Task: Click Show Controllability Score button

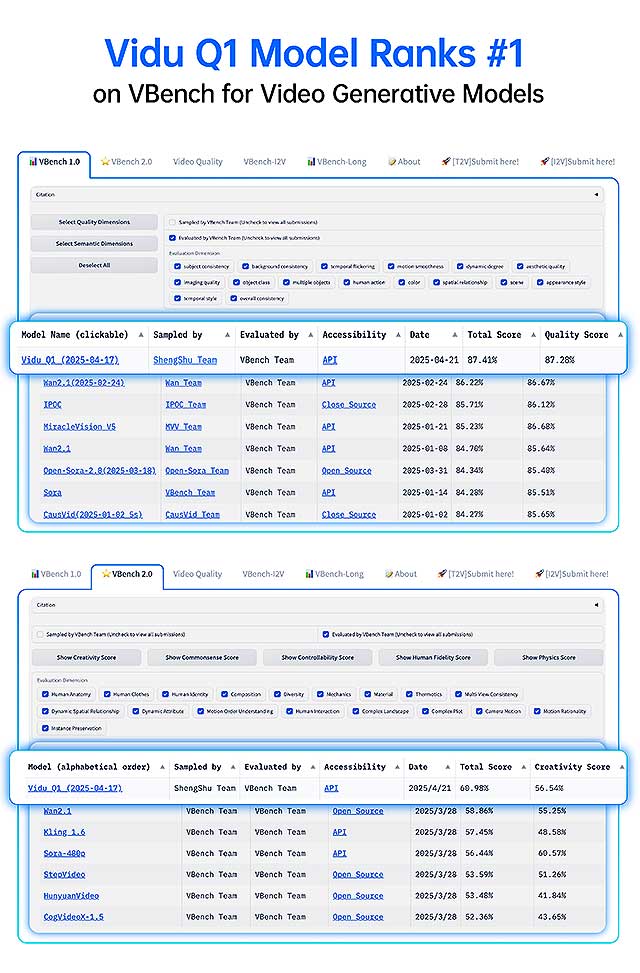Action: click(x=317, y=657)
